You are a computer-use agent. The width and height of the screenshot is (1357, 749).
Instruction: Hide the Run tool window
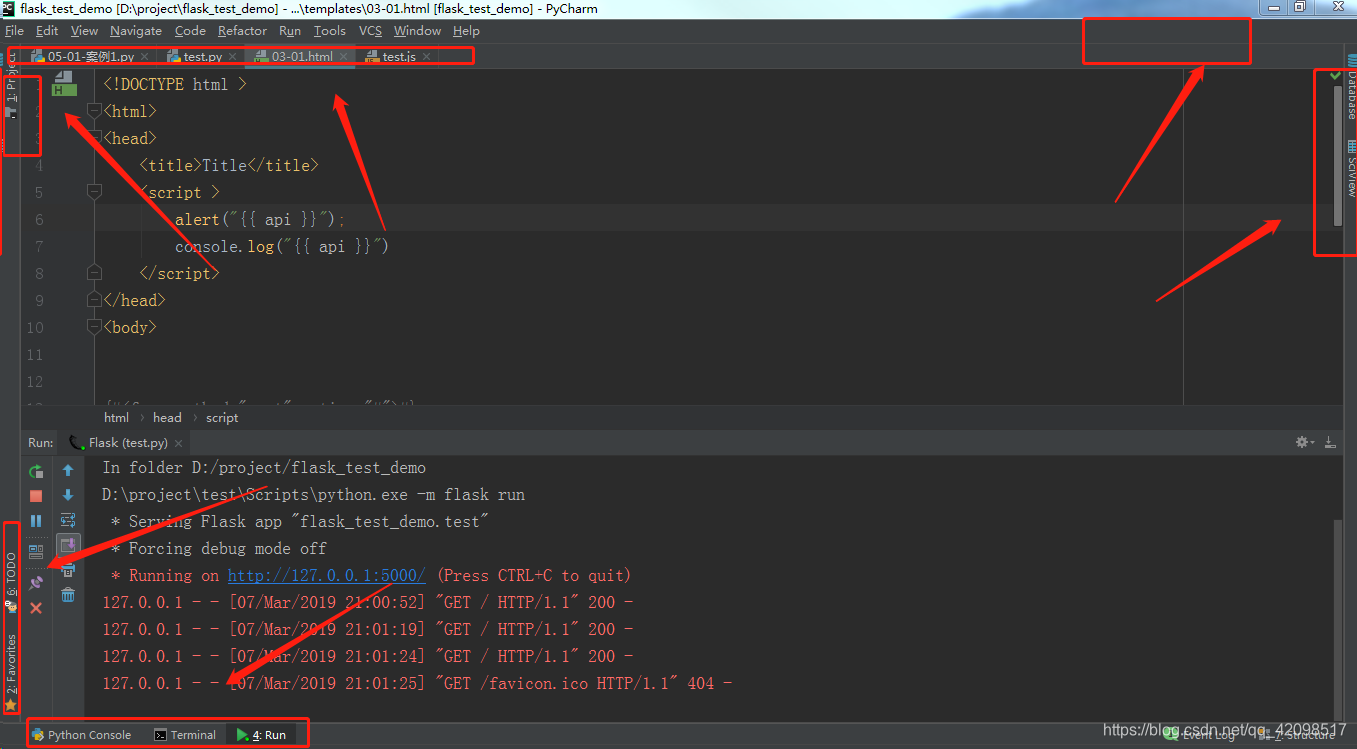tap(1330, 442)
